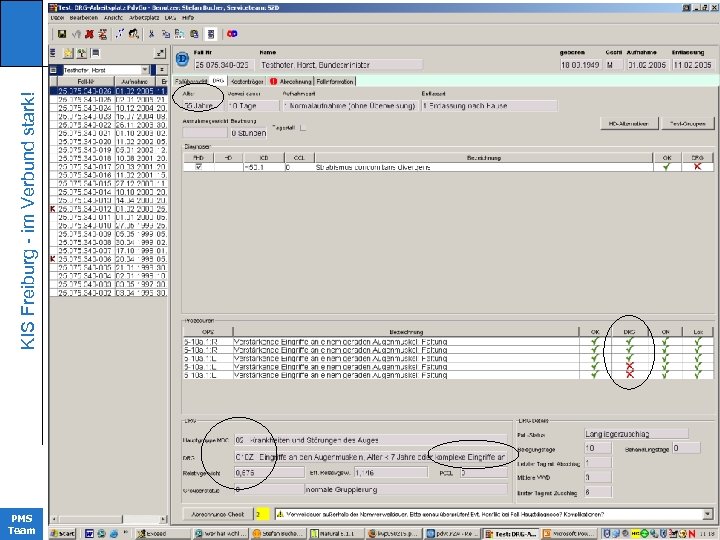Click the Start button on the taskbar

tap(63, 534)
